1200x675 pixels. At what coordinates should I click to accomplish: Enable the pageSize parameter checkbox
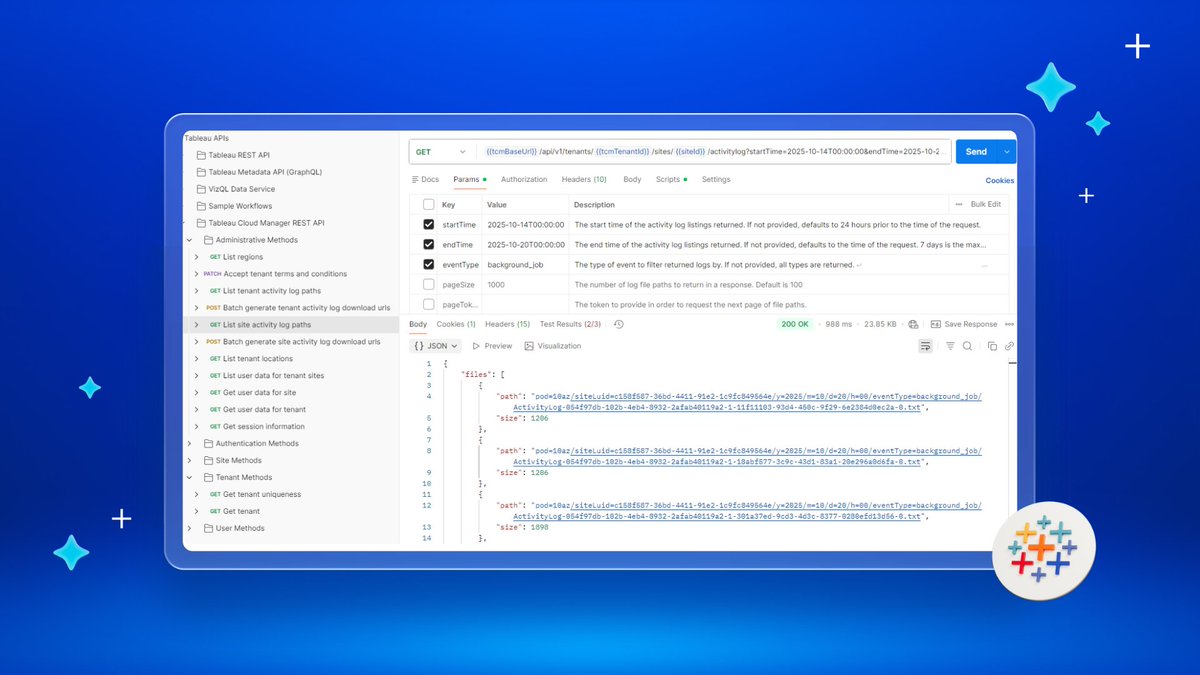tap(429, 285)
